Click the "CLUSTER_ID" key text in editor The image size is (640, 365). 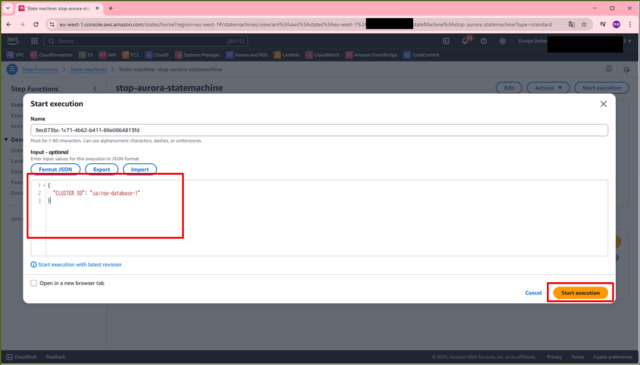tap(69, 193)
